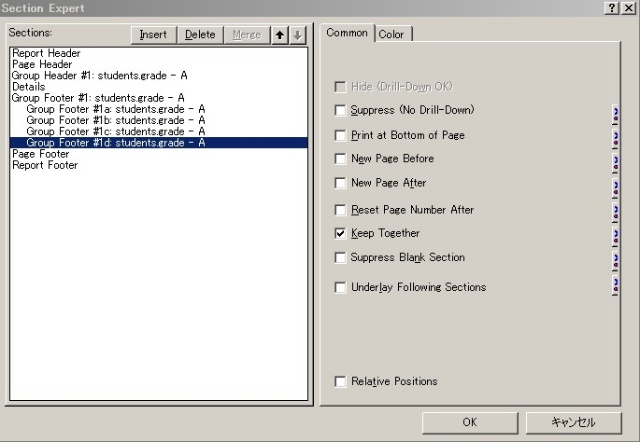Open formula editor for Underlay Following Sections
Viewport: 640px width, 442px height.
coord(615,285)
